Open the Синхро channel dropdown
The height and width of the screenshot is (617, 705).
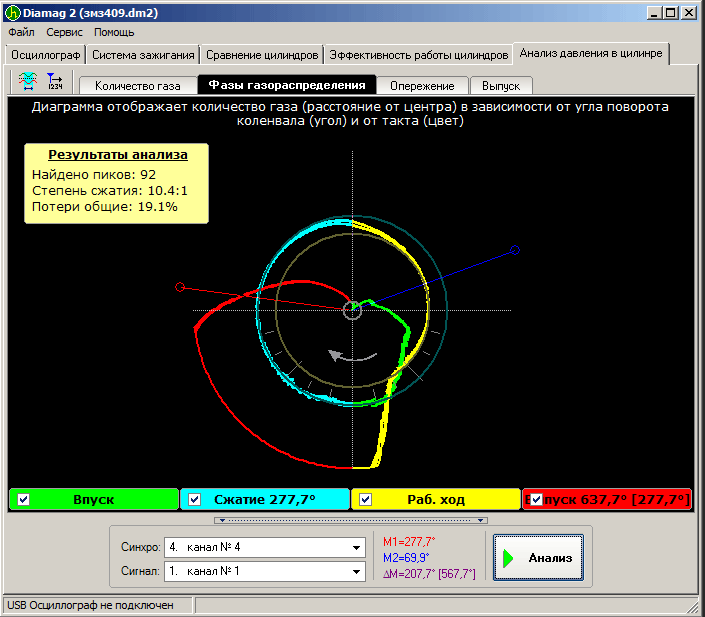click(356, 548)
